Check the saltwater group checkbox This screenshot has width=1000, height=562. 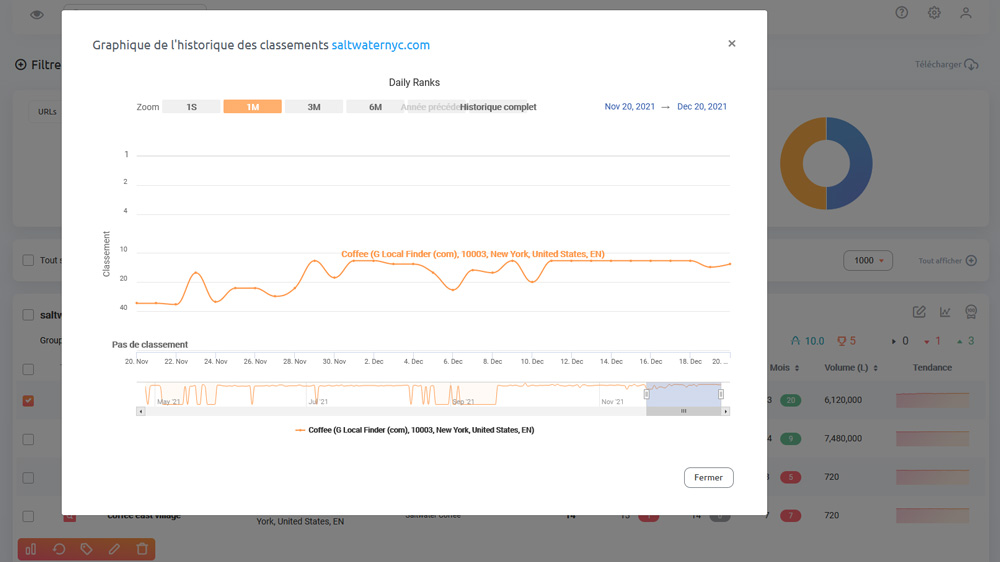28,314
